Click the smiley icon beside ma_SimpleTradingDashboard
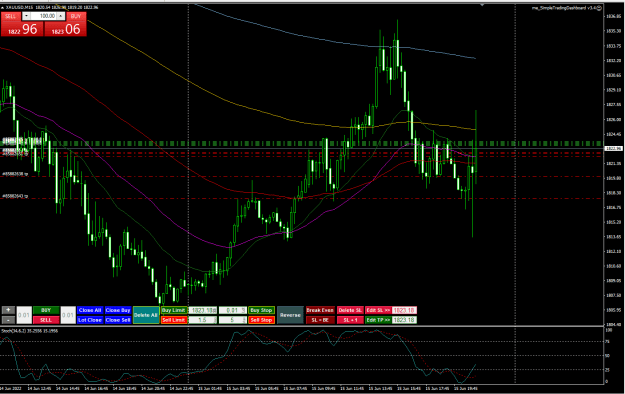 pyautogui.click(x=599, y=8)
